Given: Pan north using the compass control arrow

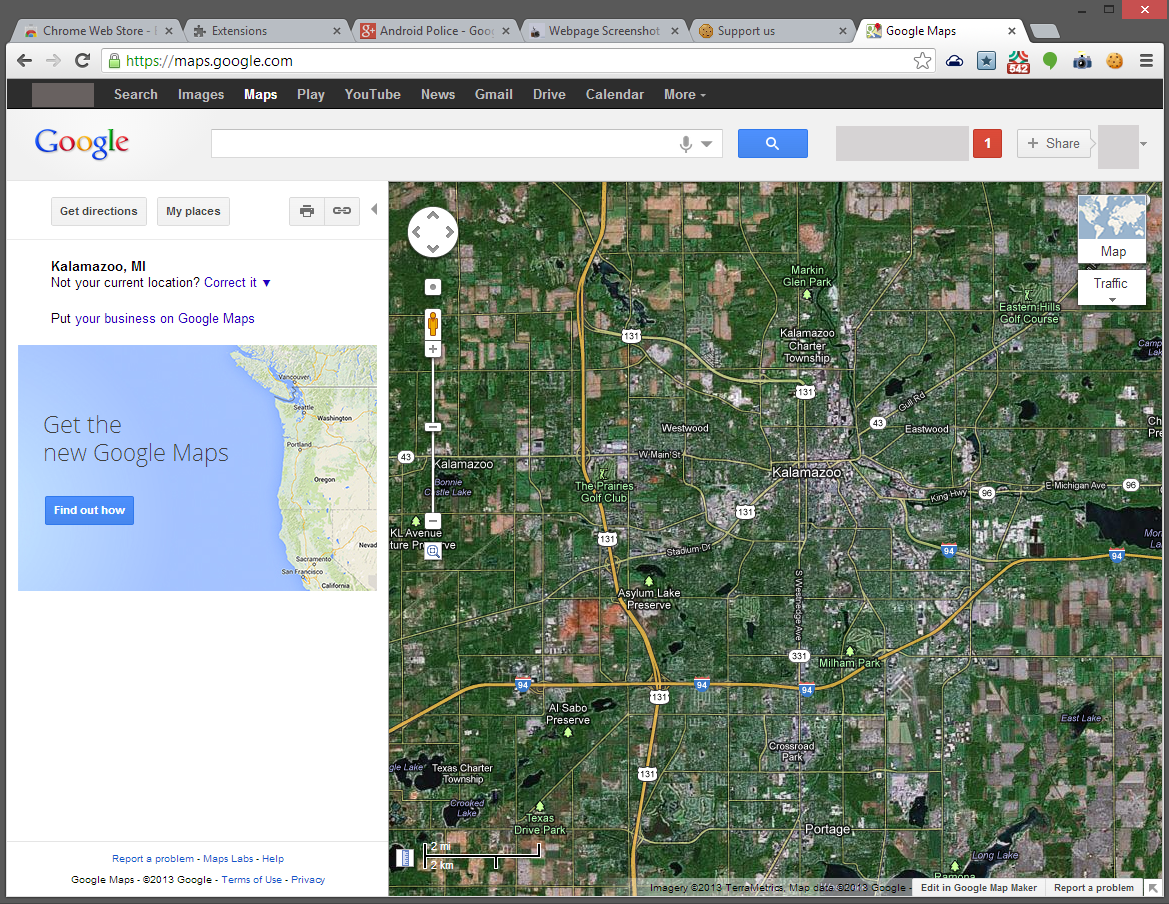Looking at the screenshot, I should tap(432, 213).
